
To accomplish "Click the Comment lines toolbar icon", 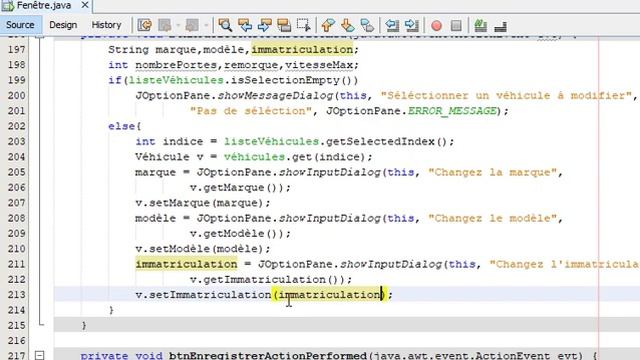I will click(x=480, y=25).
